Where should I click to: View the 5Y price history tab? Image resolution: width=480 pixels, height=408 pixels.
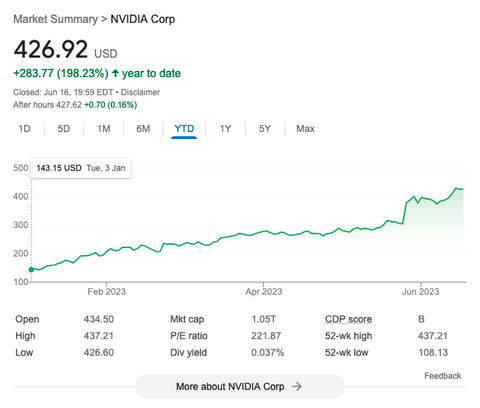coord(265,129)
